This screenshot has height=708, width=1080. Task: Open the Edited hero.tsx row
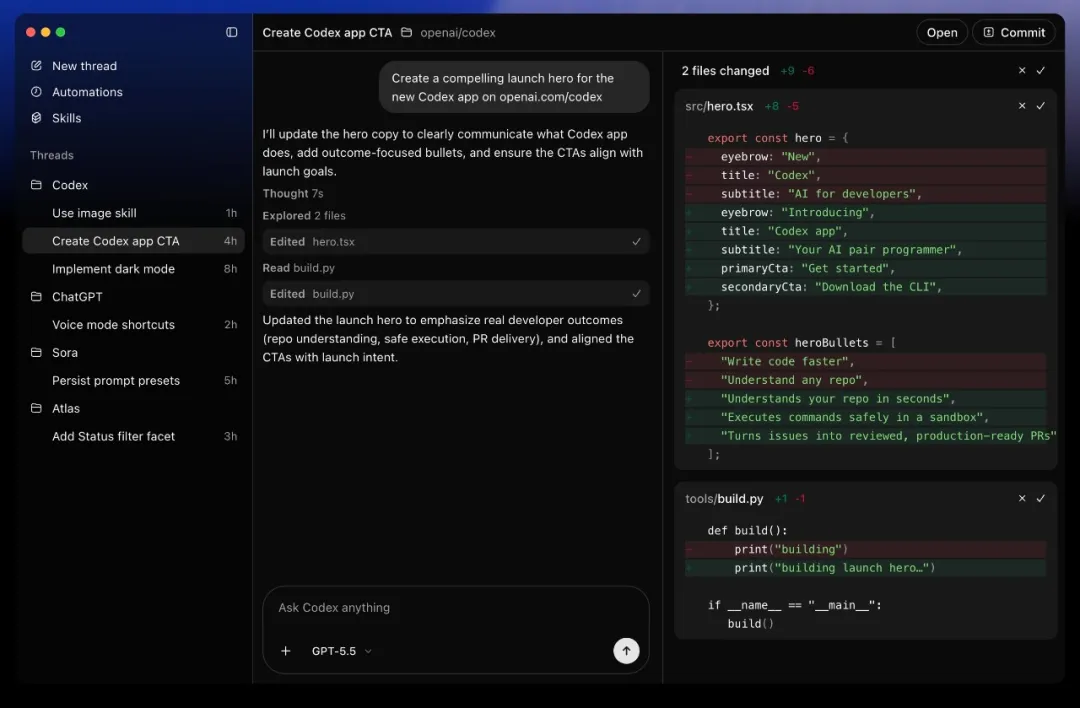coord(455,242)
